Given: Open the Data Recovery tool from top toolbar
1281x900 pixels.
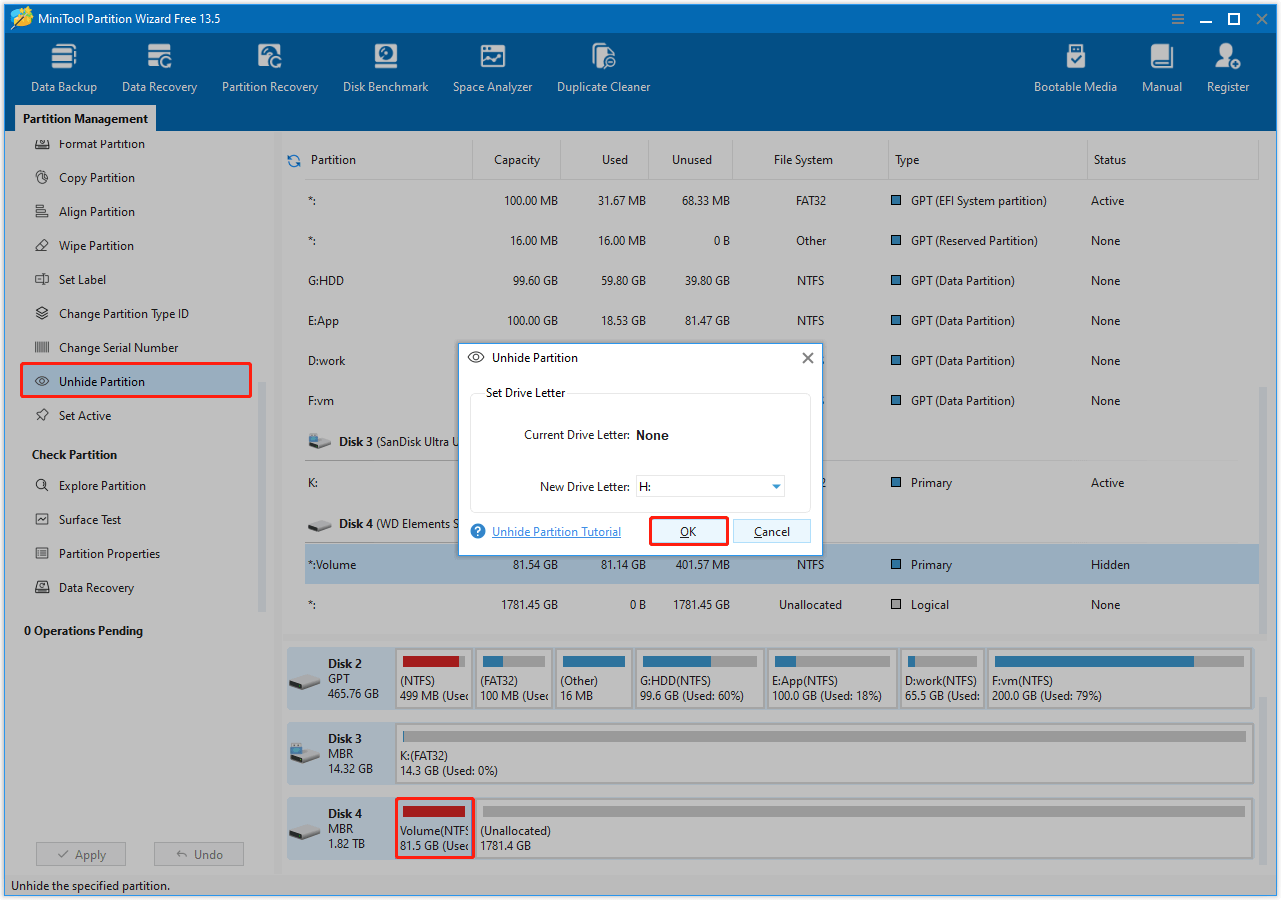Looking at the screenshot, I should tap(159, 65).
